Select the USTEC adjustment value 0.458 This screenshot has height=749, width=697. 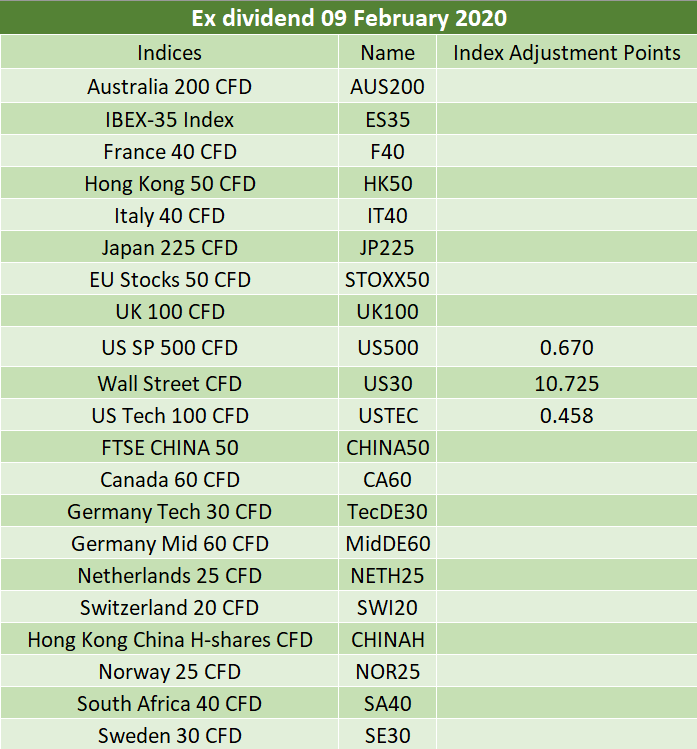[567, 416]
